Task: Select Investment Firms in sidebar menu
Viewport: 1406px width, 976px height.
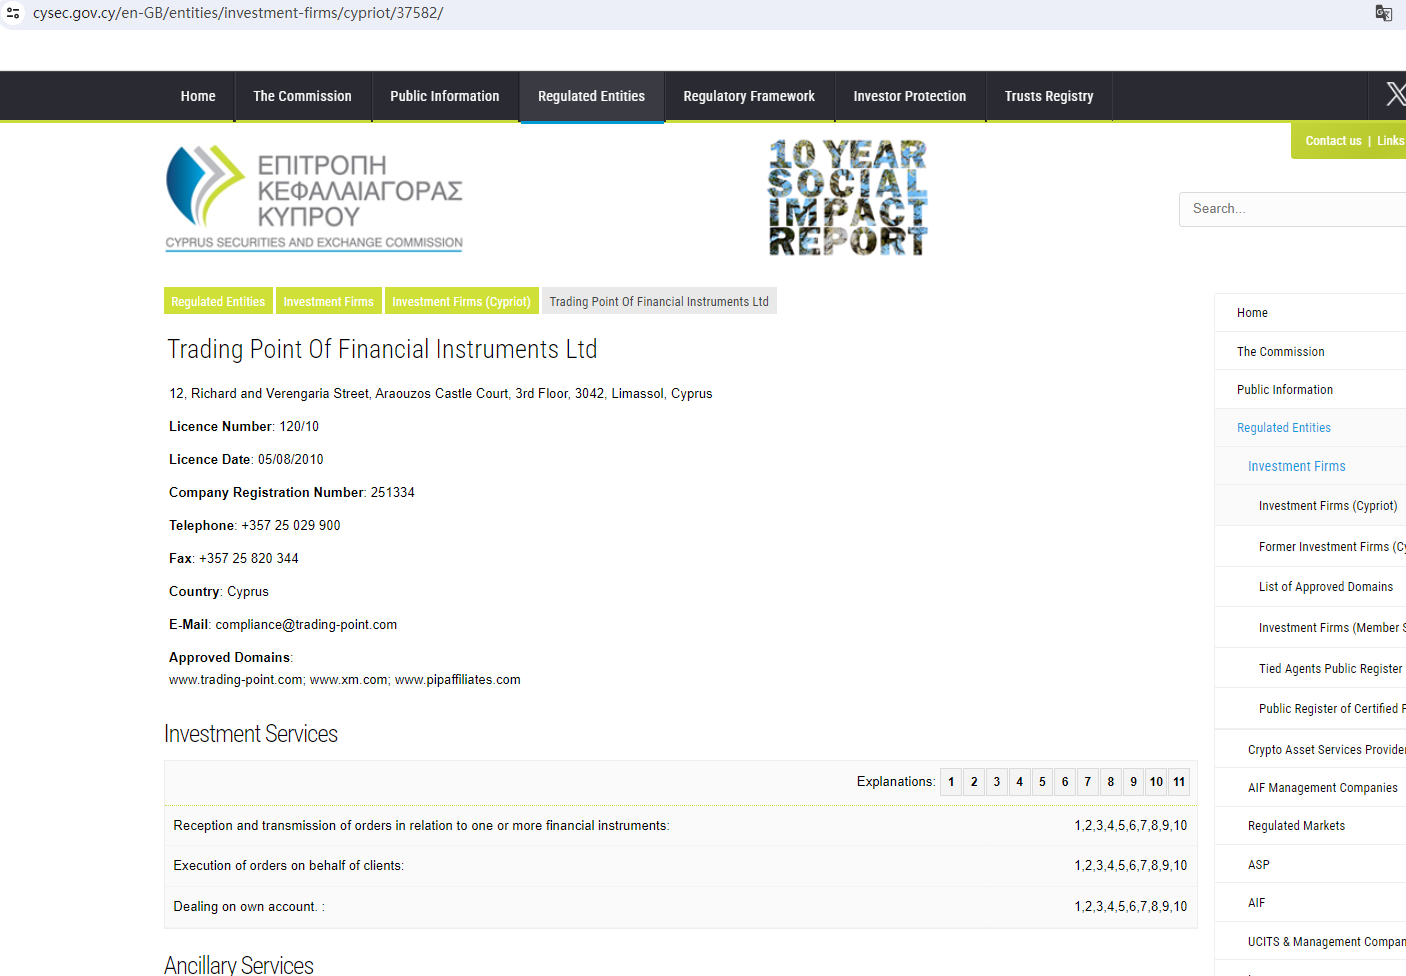Action: pyautogui.click(x=1310, y=466)
